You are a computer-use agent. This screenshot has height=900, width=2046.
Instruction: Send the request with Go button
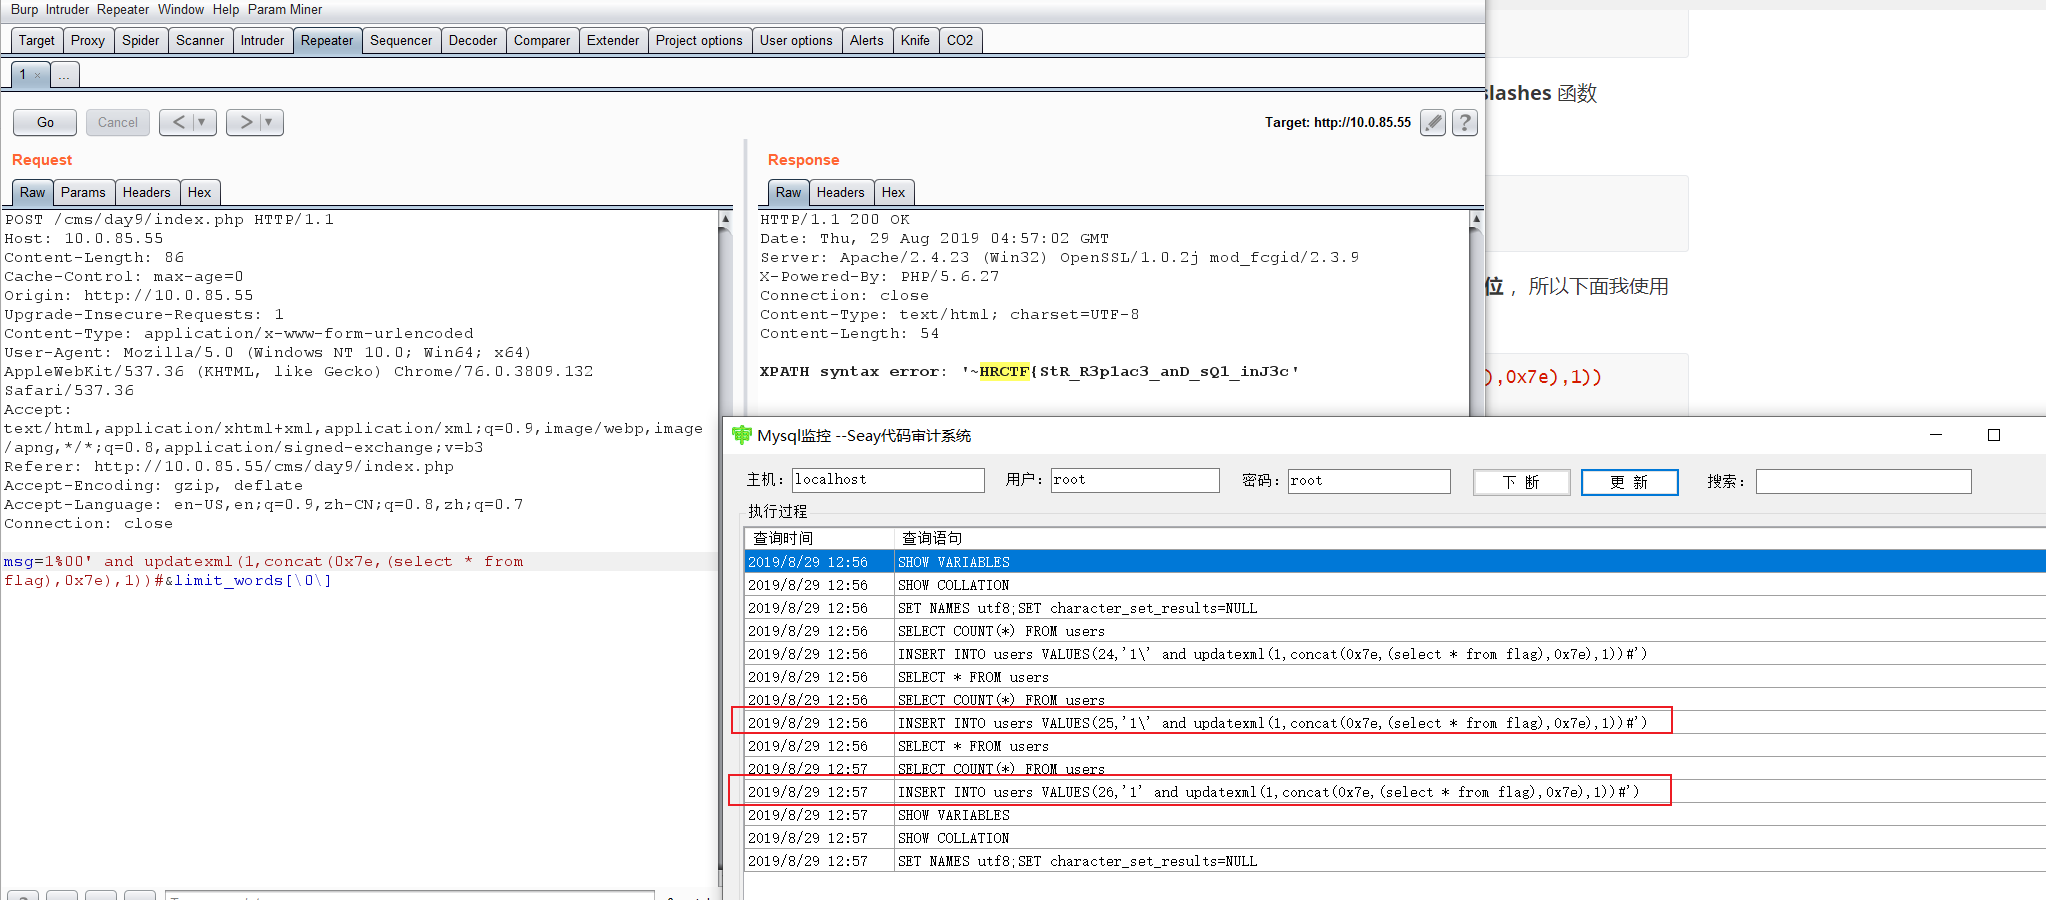(45, 122)
